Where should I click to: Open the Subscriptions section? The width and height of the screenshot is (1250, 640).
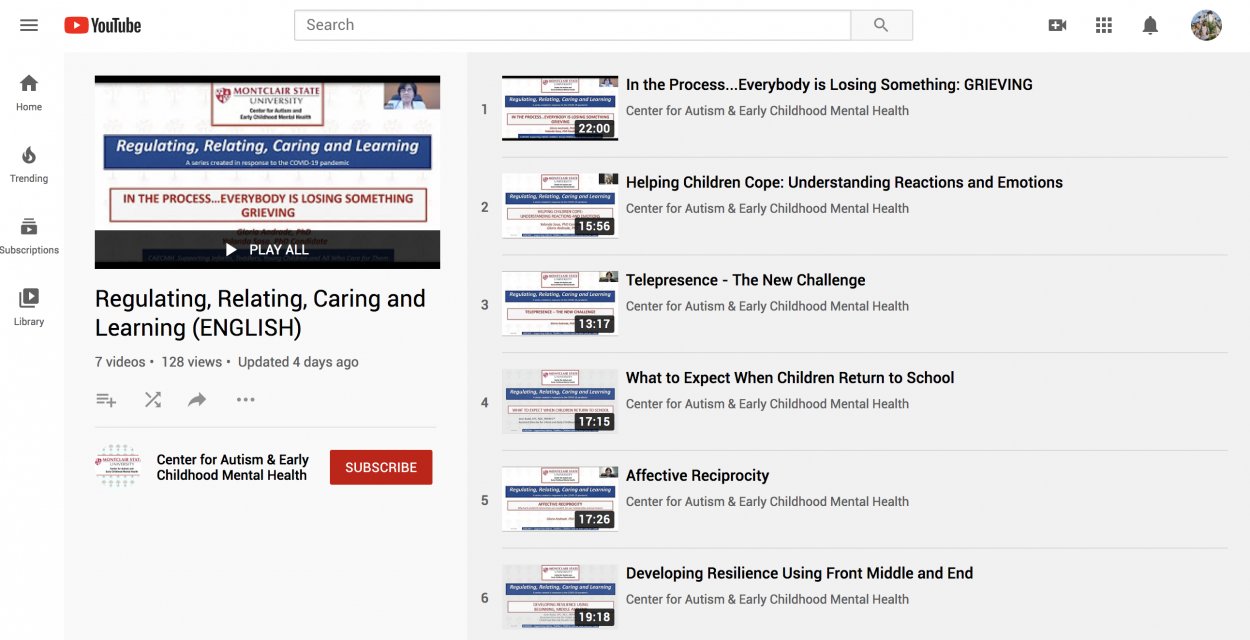pos(28,232)
